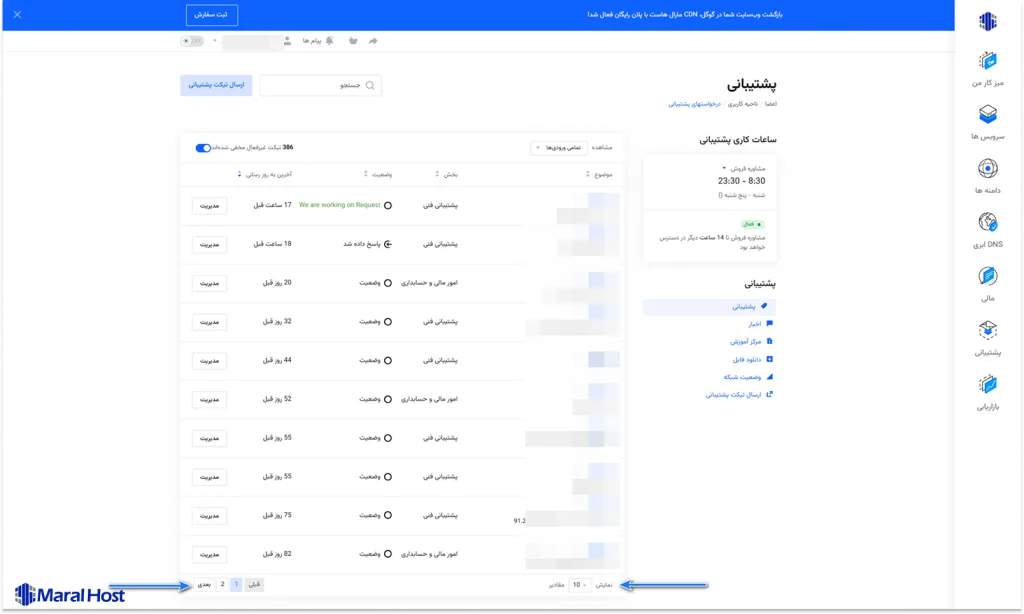Open the shopping basket icon in top bar
1024x614 pixels.
353,40
